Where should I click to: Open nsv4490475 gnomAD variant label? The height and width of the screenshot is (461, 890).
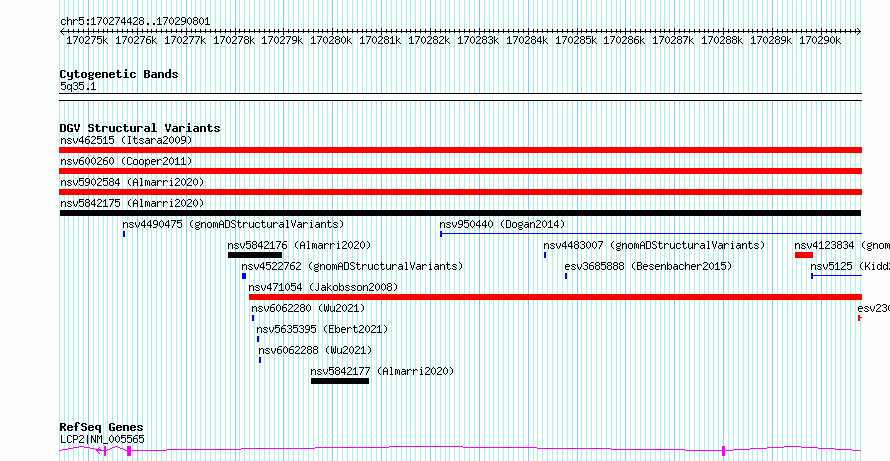click(233, 224)
